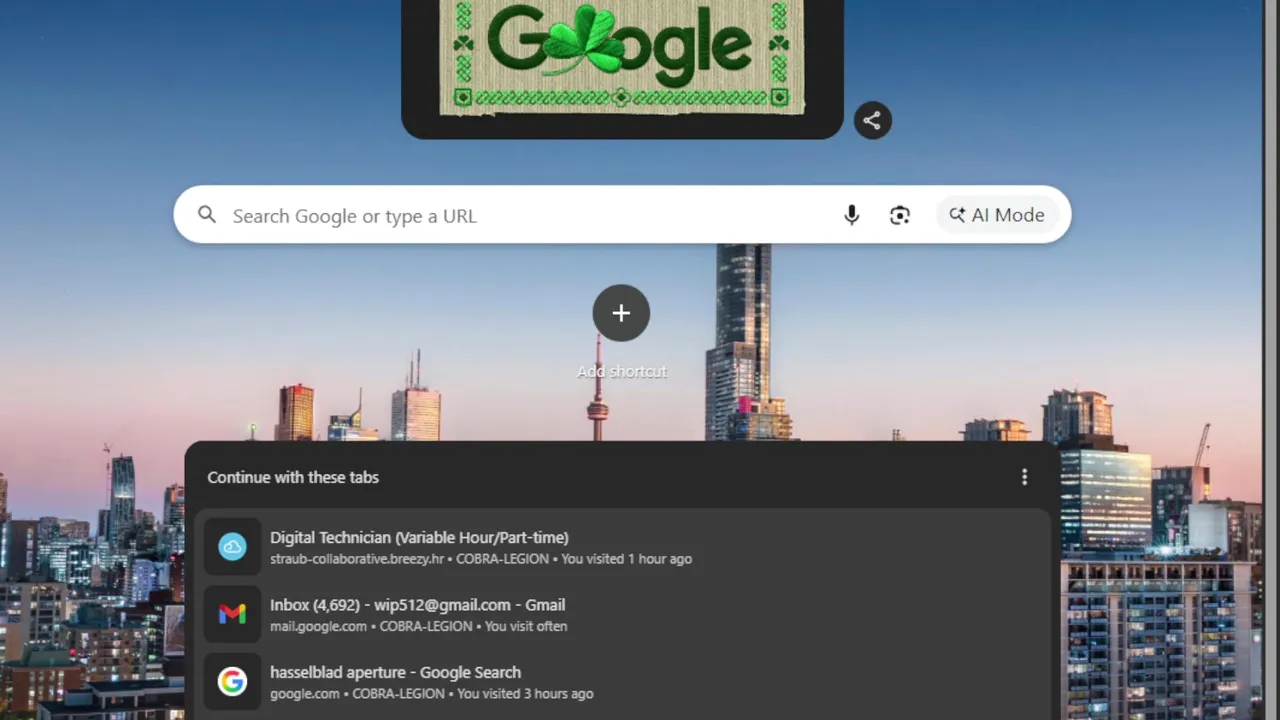Open hasselblad aperture Google Search tab
1280x720 pixels.
coord(622,682)
